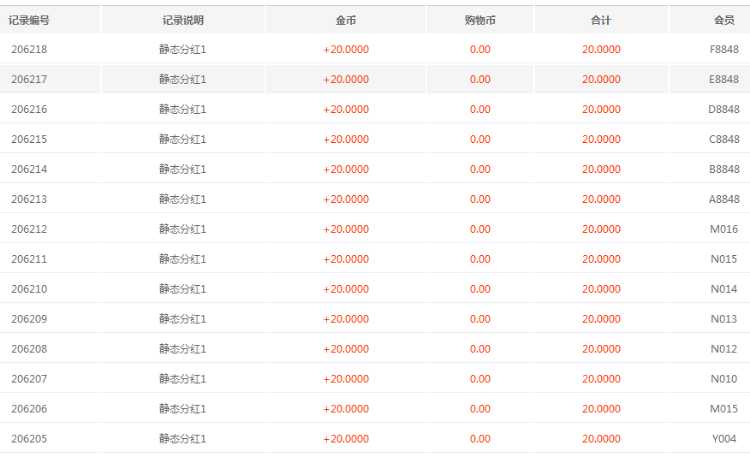Click the 合计 column header
Viewport: 750px width, 457px height.
coord(601,20)
